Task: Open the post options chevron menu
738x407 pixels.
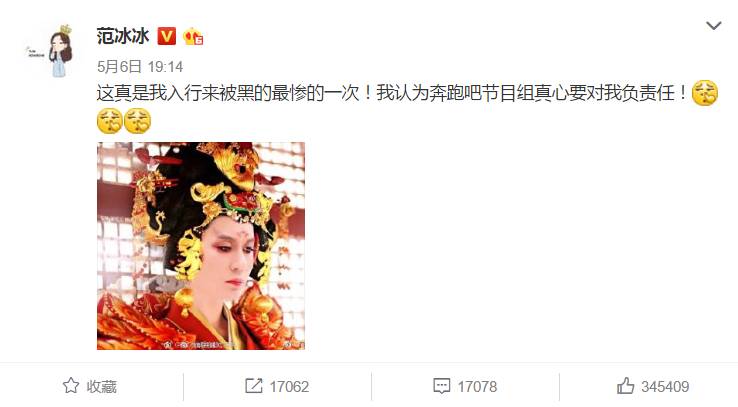Action: tap(714, 25)
